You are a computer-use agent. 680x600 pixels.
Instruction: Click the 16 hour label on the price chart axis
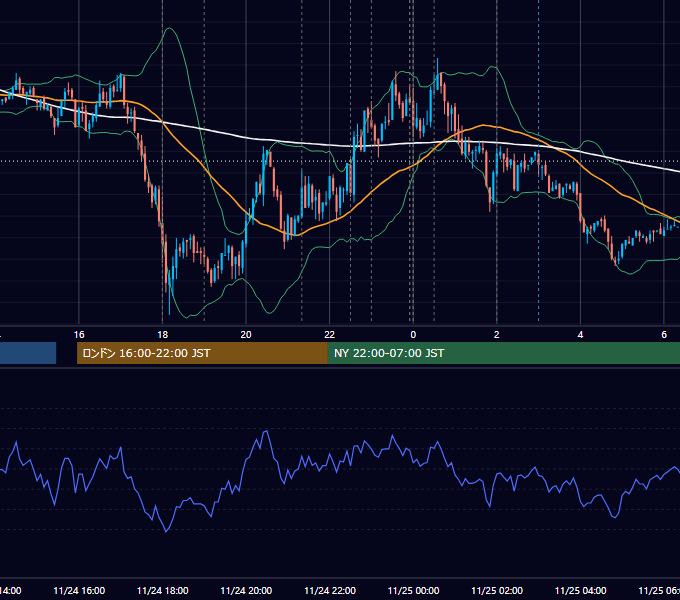pos(79,335)
